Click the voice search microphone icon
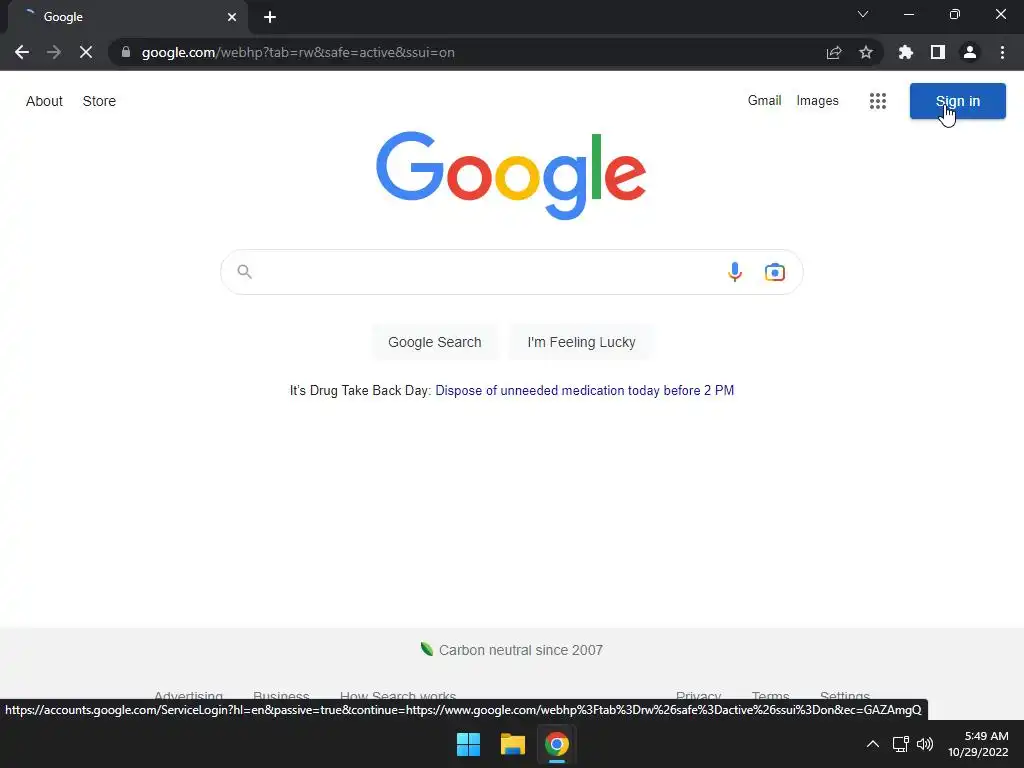The width and height of the screenshot is (1024, 768). (x=735, y=272)
